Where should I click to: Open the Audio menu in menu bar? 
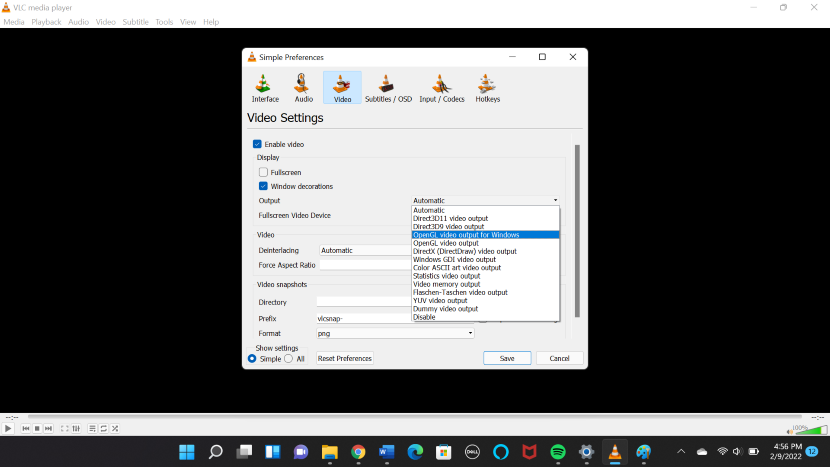point(78,22)
